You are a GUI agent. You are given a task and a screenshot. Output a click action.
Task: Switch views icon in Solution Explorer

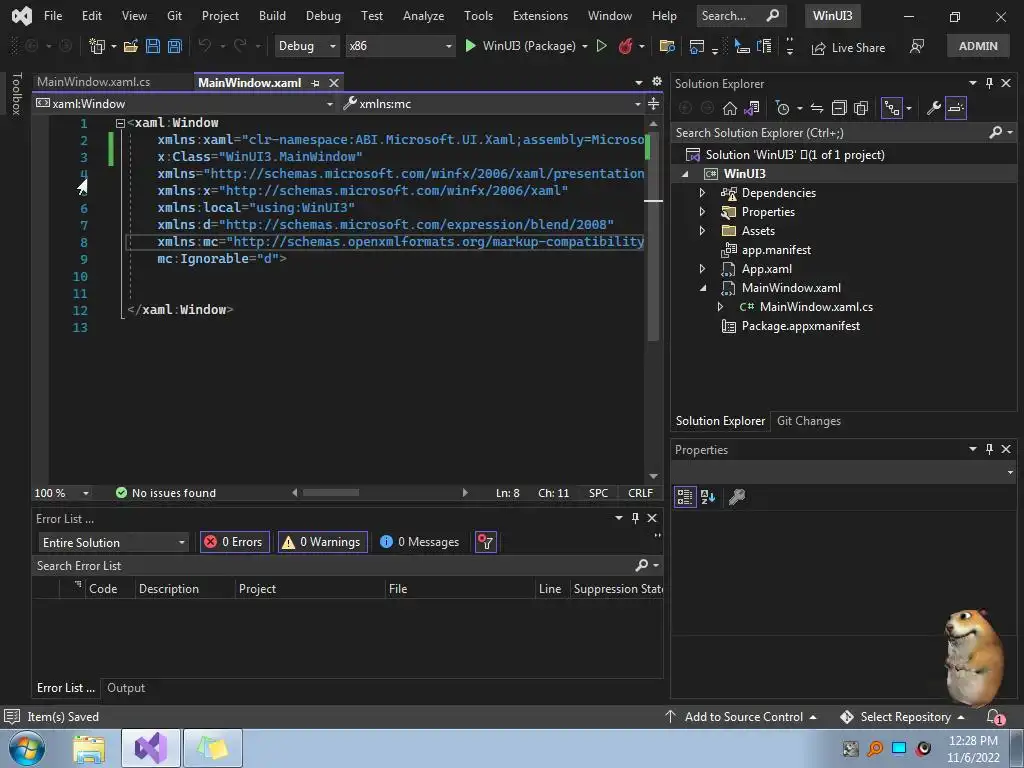pos(752,108)
